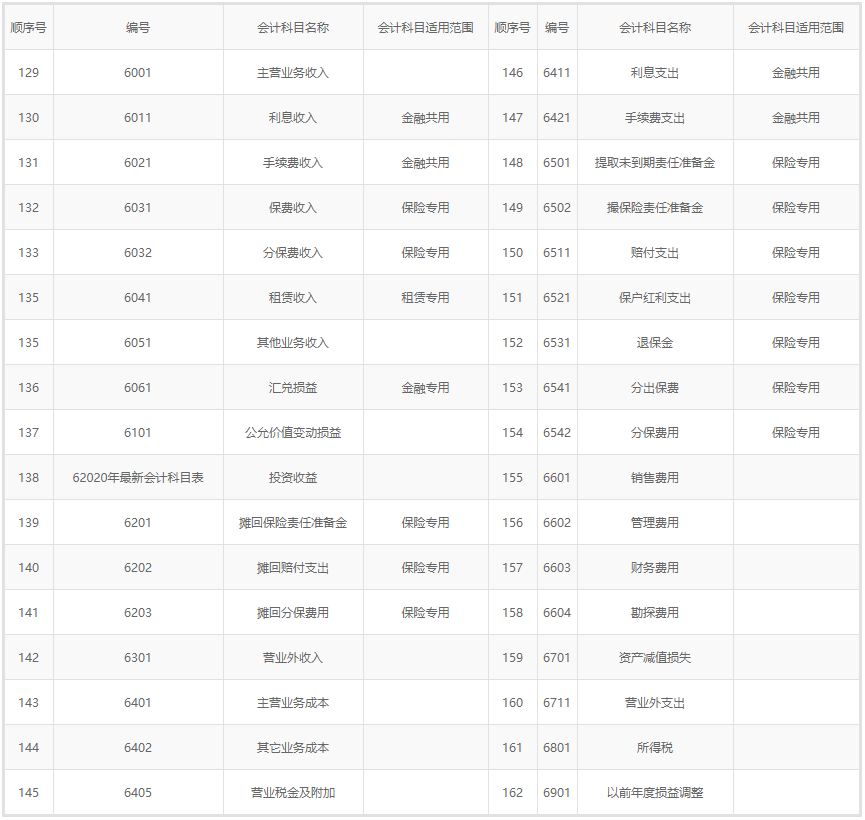Select code cell 6001
Viewport: 865px width, 820px height.
(x=138, y=72)
